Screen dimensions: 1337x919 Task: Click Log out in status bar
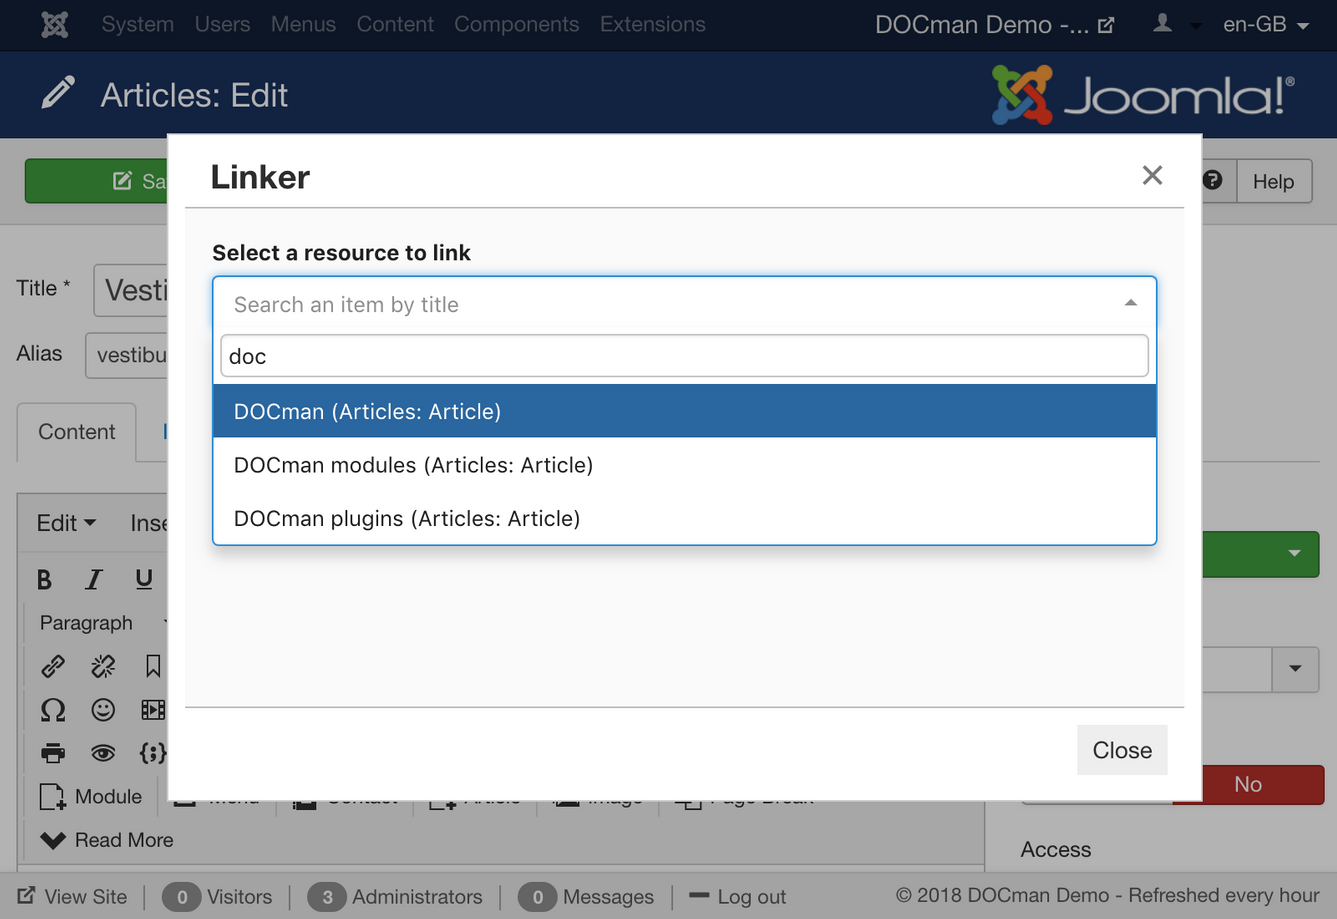(x=738, y=896)
